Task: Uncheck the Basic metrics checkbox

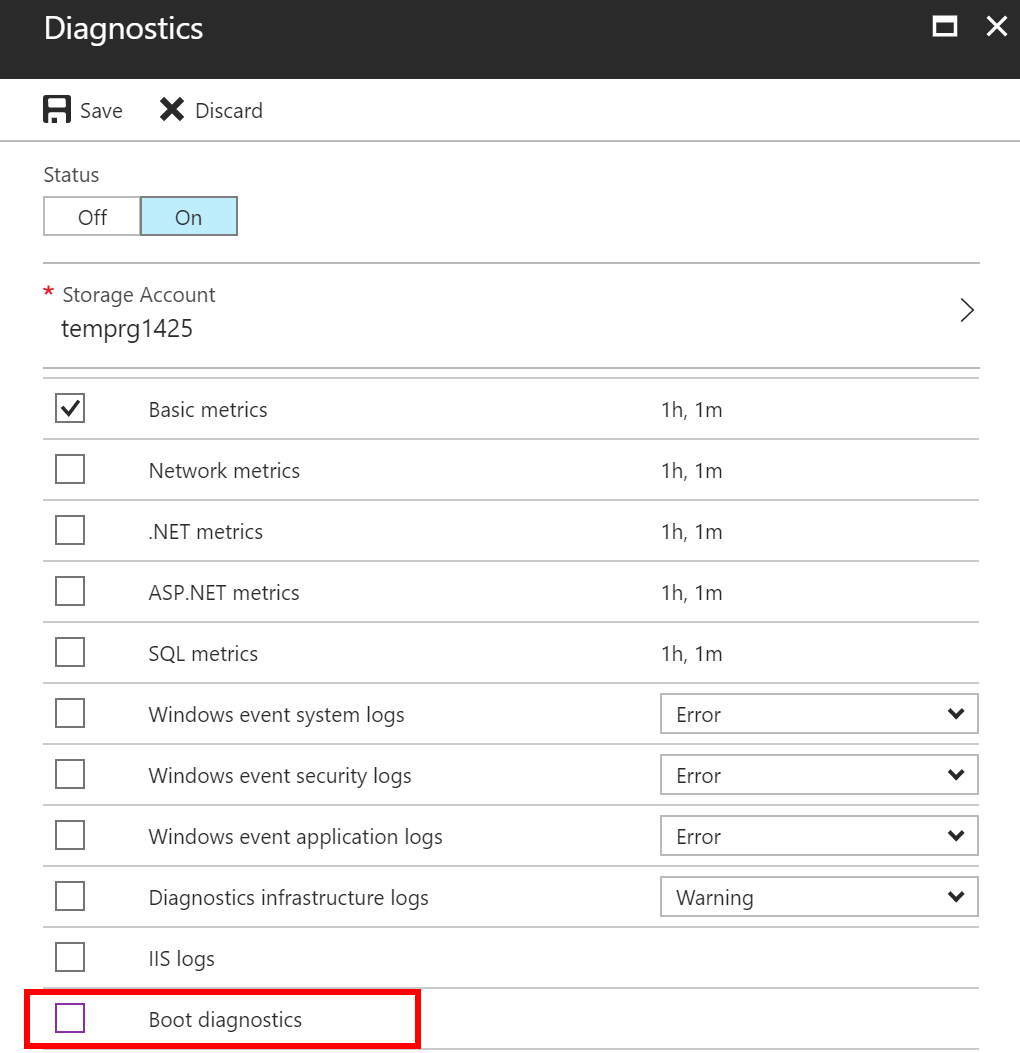Action: pos(70,409)
